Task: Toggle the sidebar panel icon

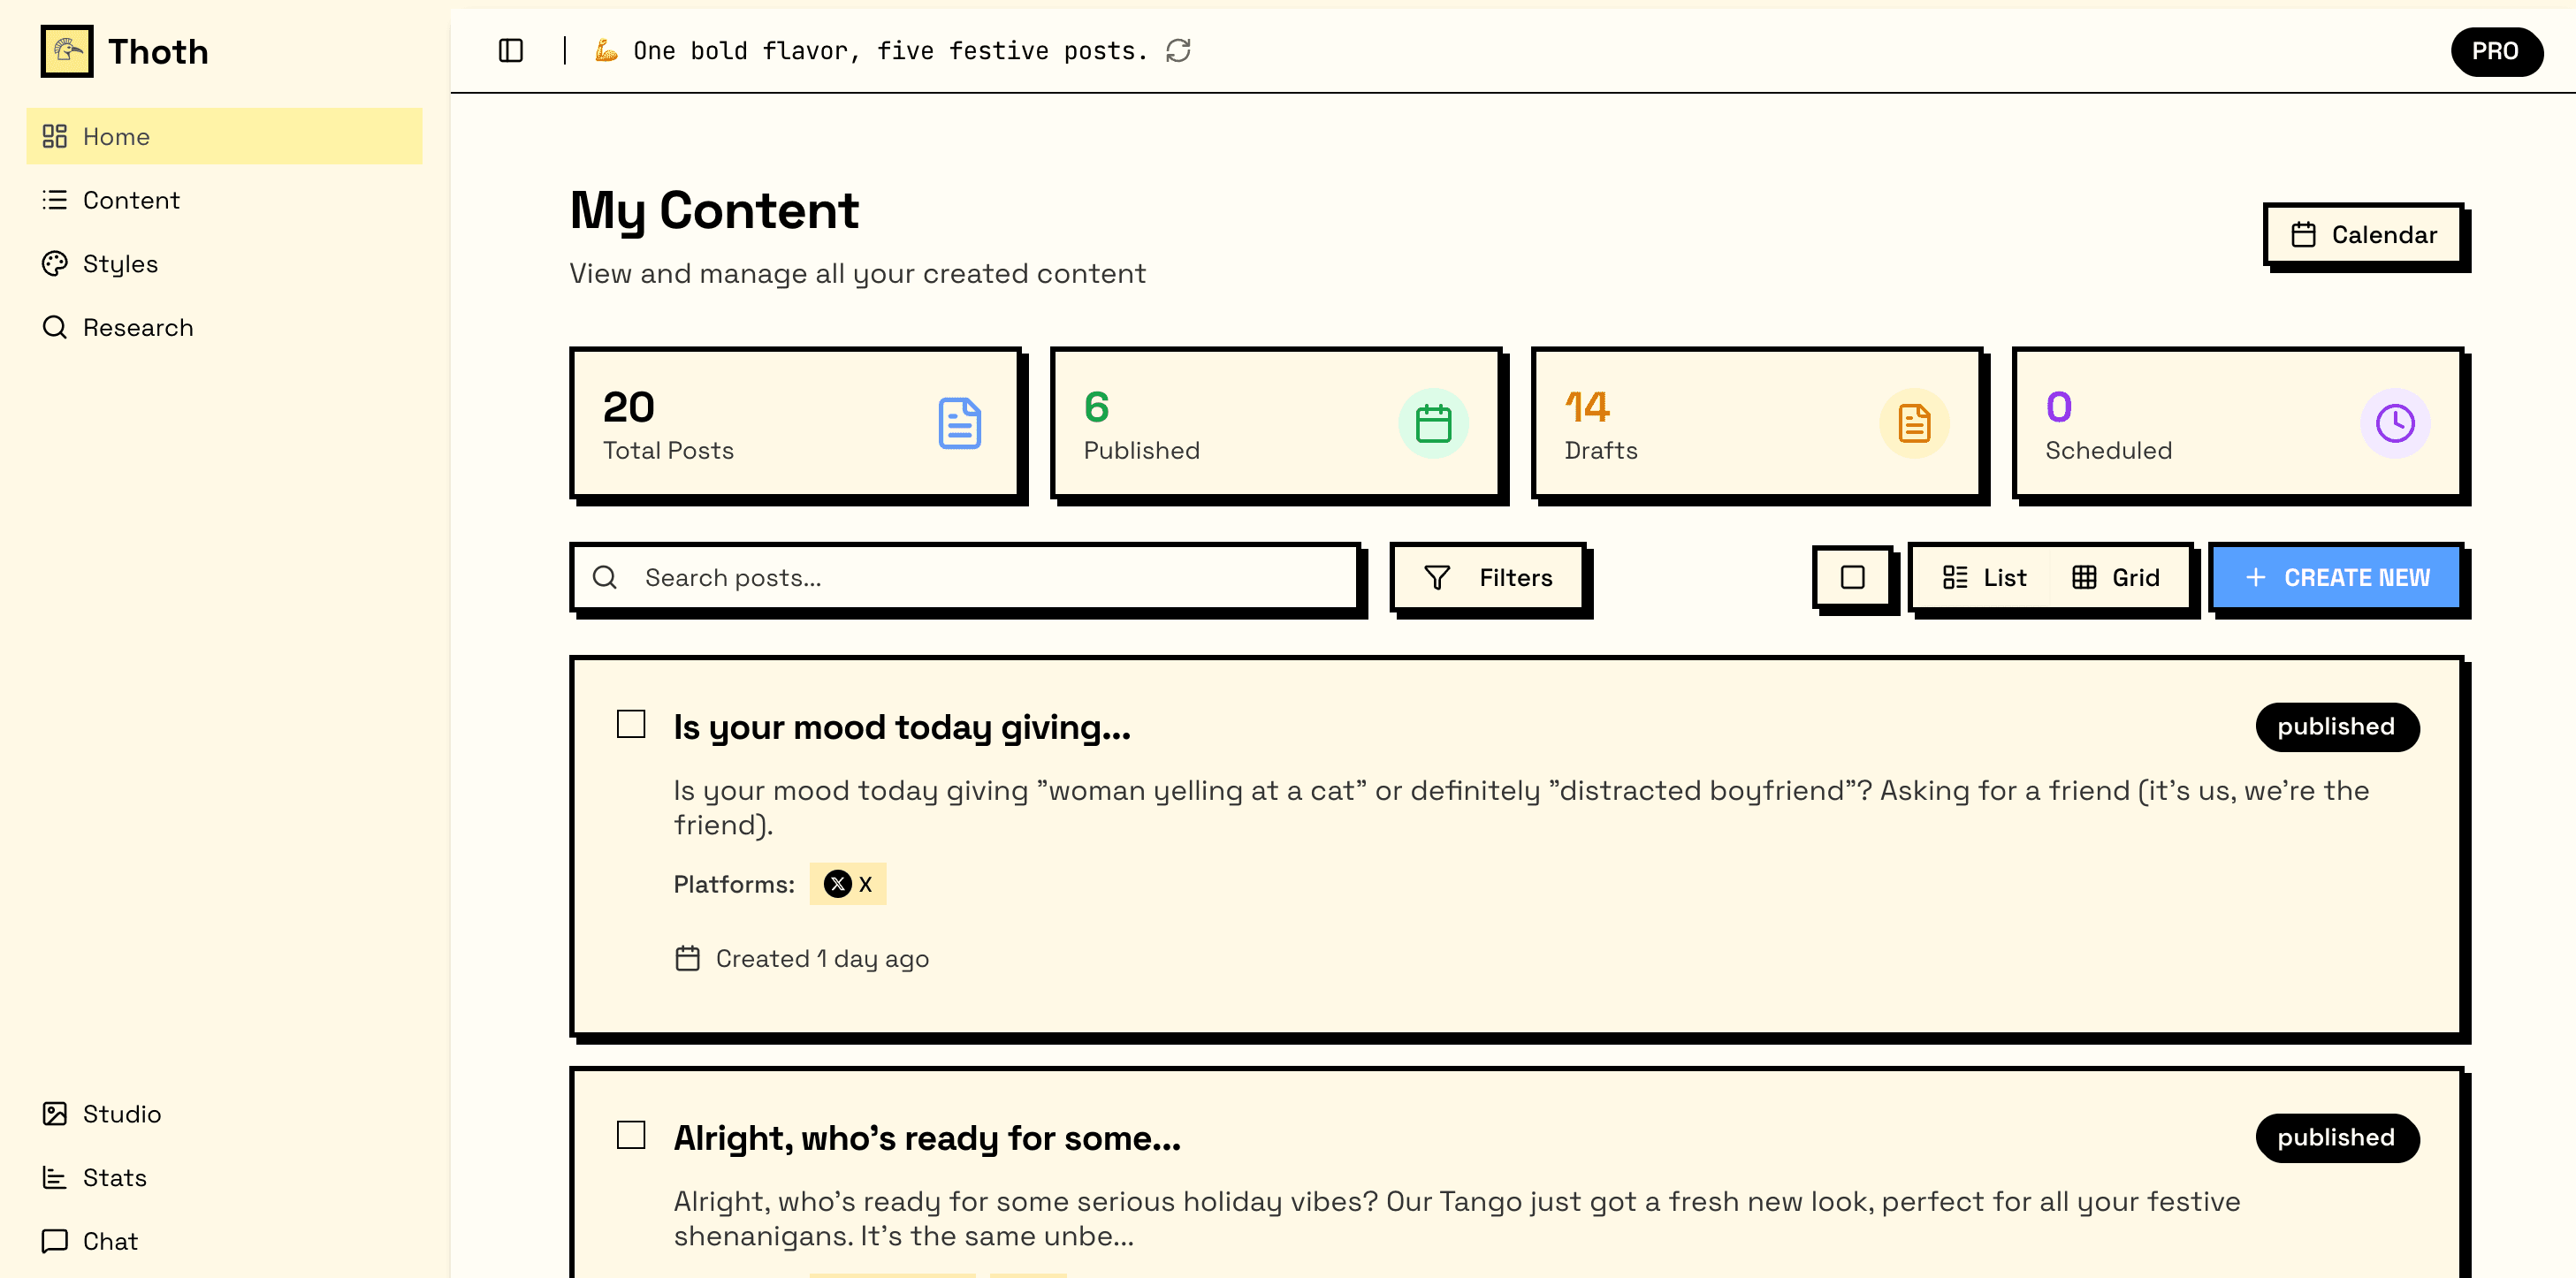Action: click(x=511, y=51)
